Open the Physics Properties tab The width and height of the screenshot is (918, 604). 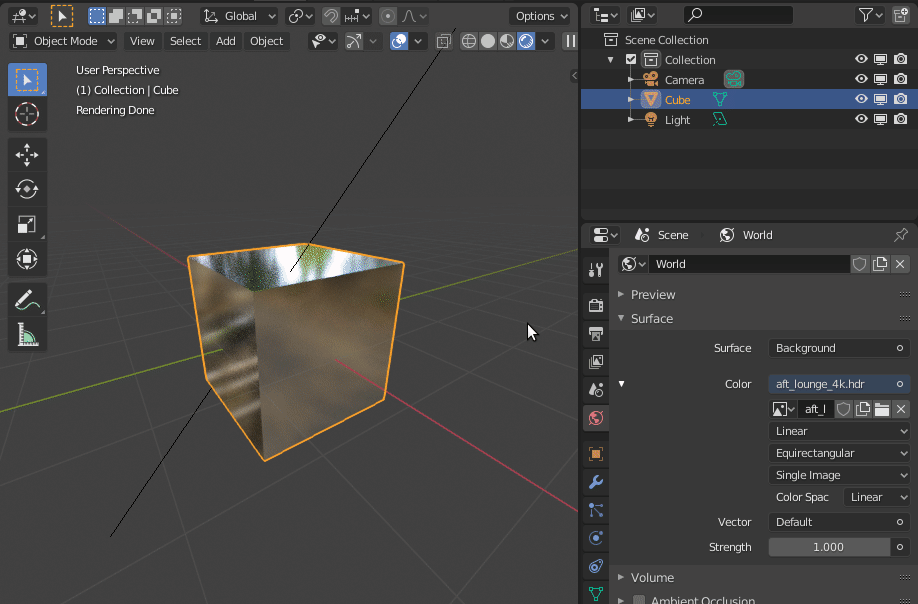[595, 538]
